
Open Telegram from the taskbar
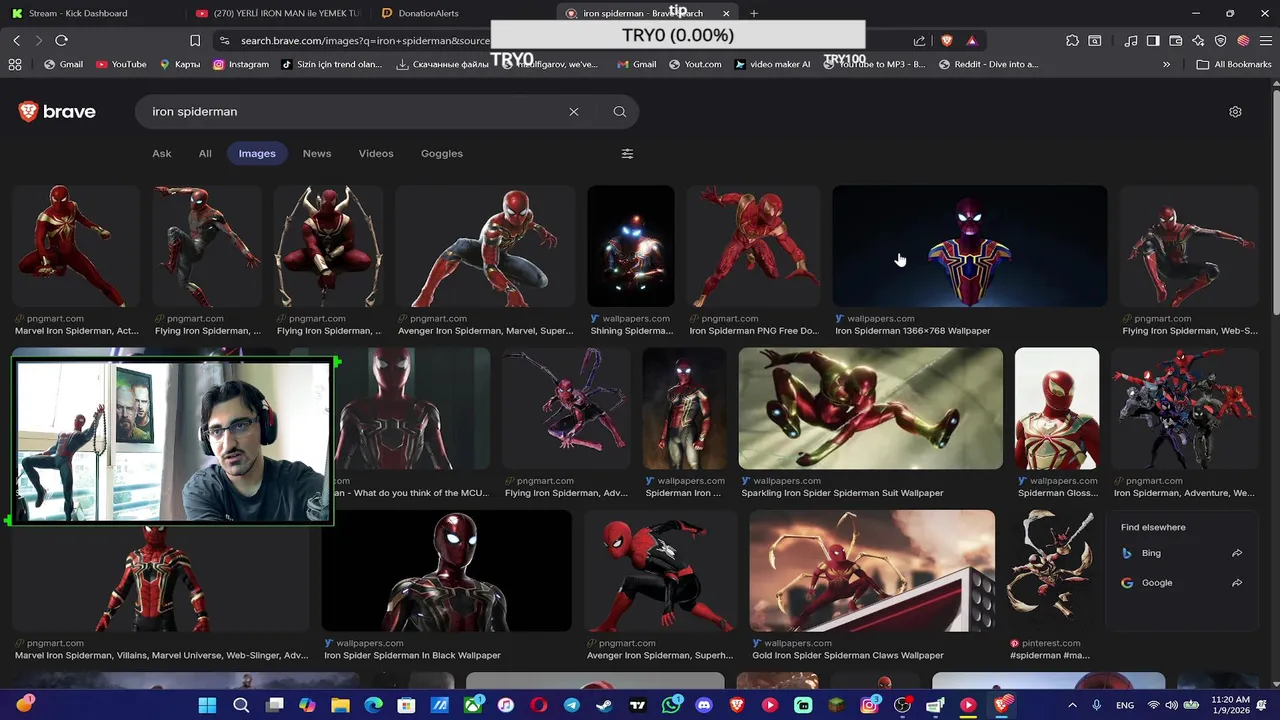(x=571, y=705)
